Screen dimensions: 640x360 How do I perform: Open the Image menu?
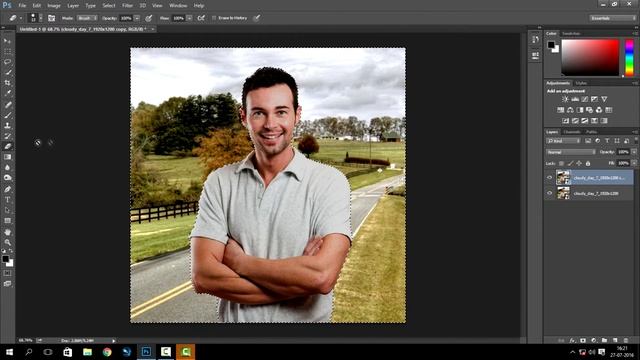54,6
